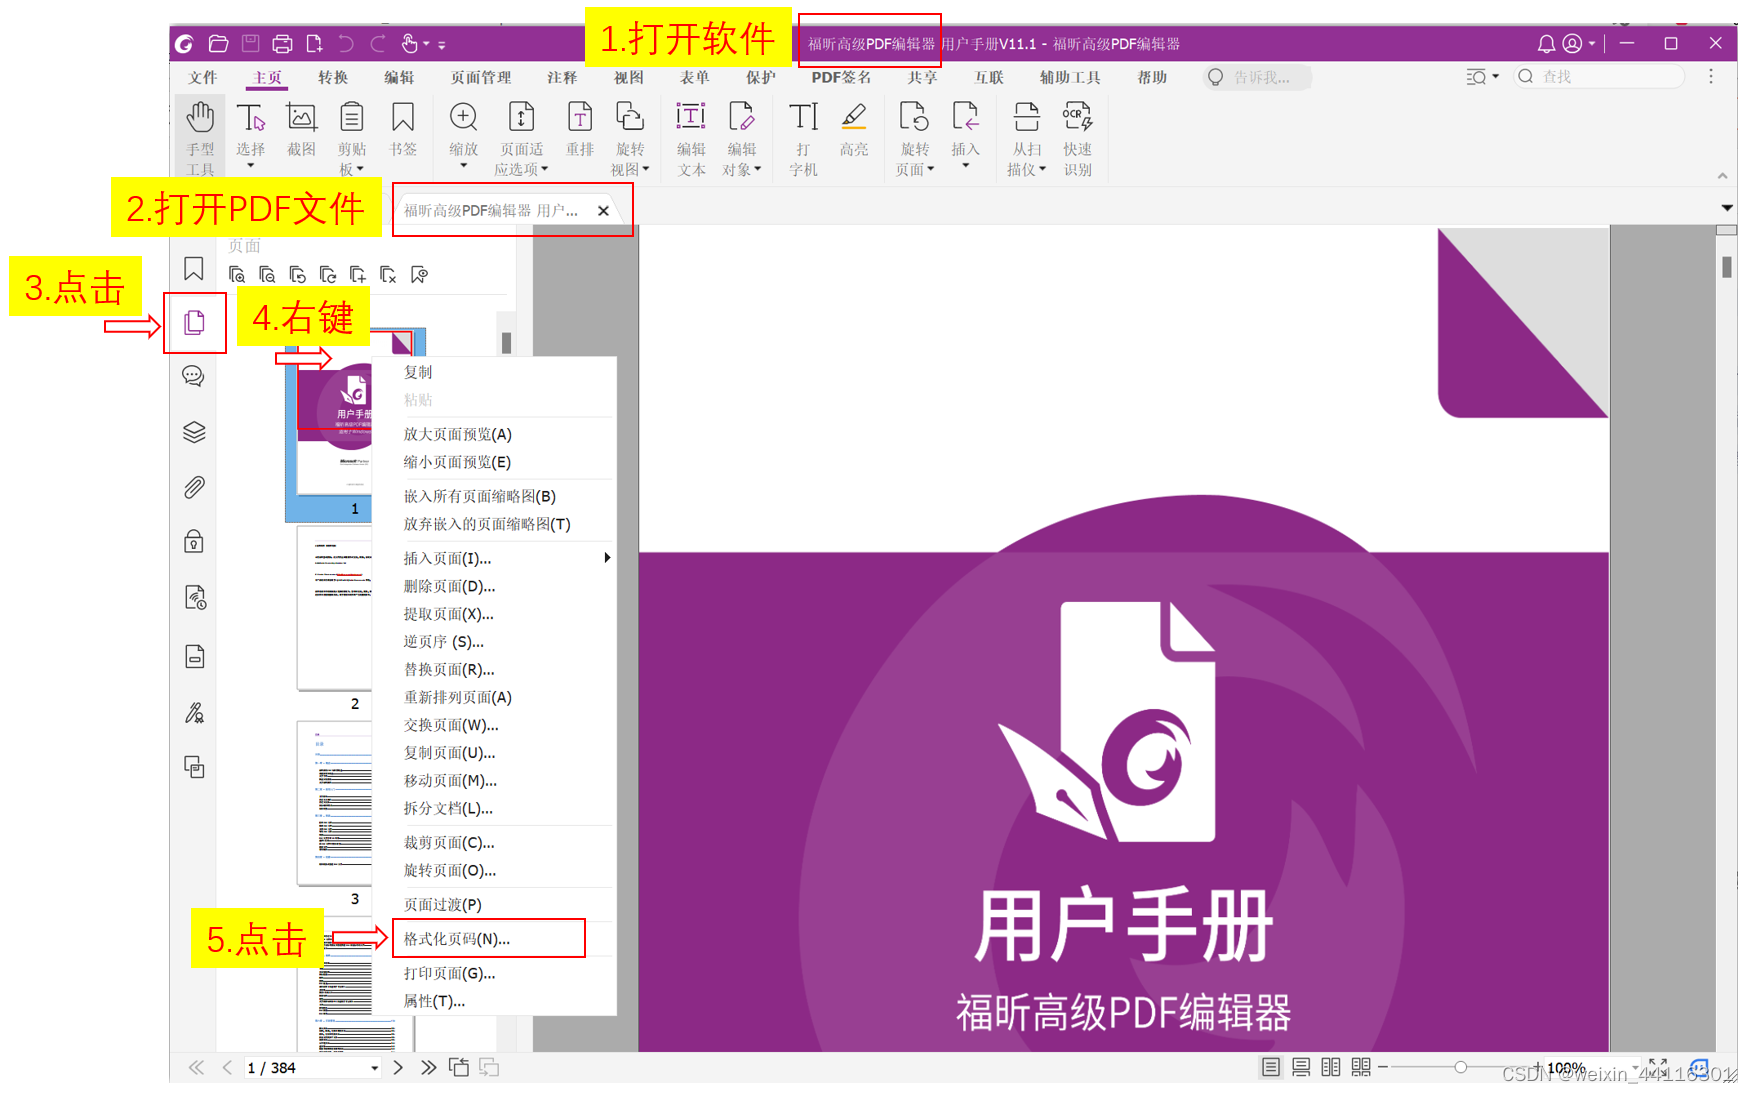Open the Bookmarks panel in left sidebar
Image resolution: width=1749 pixels, height=1093 pixels.
[194, 269]
